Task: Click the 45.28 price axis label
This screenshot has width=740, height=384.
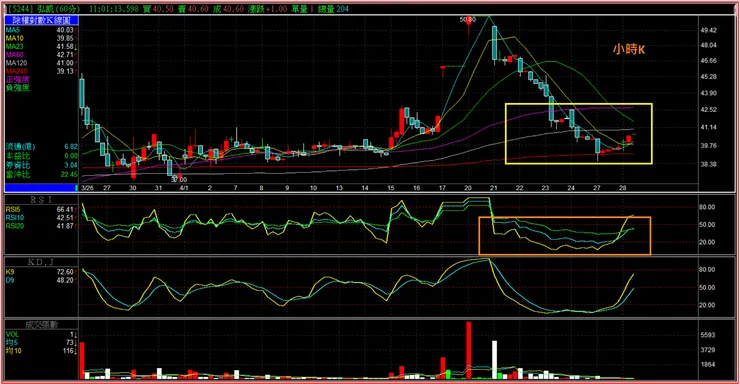Action: (709, 76)
